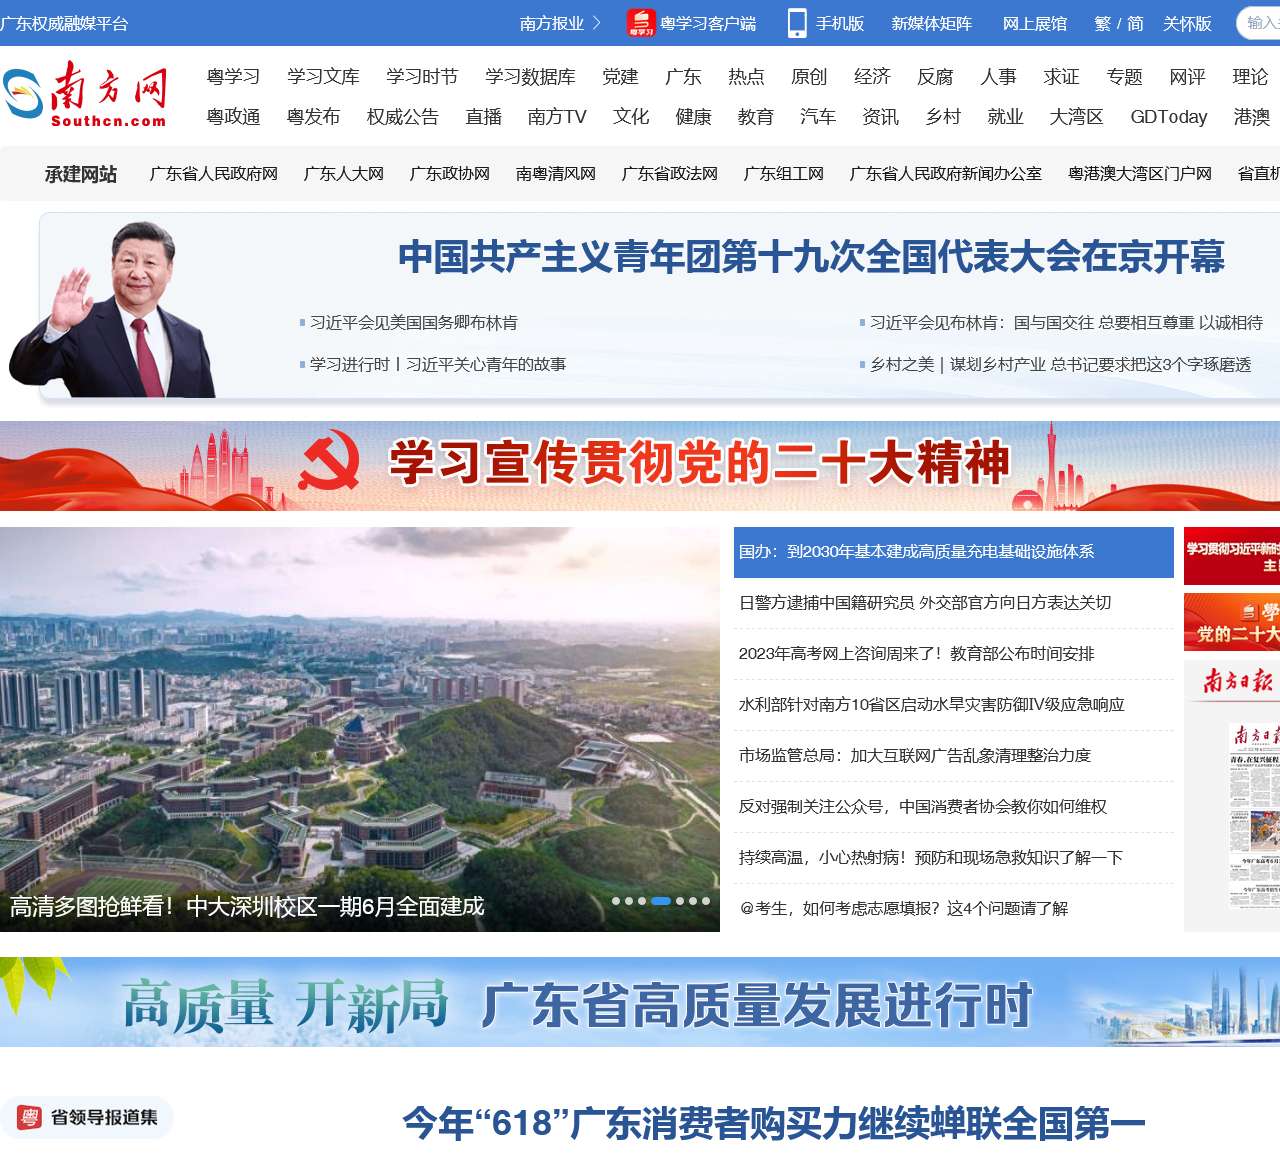Jump to the last carousel slide dot
Viewport: 1280px width, 1167px height.
point(706,901)
